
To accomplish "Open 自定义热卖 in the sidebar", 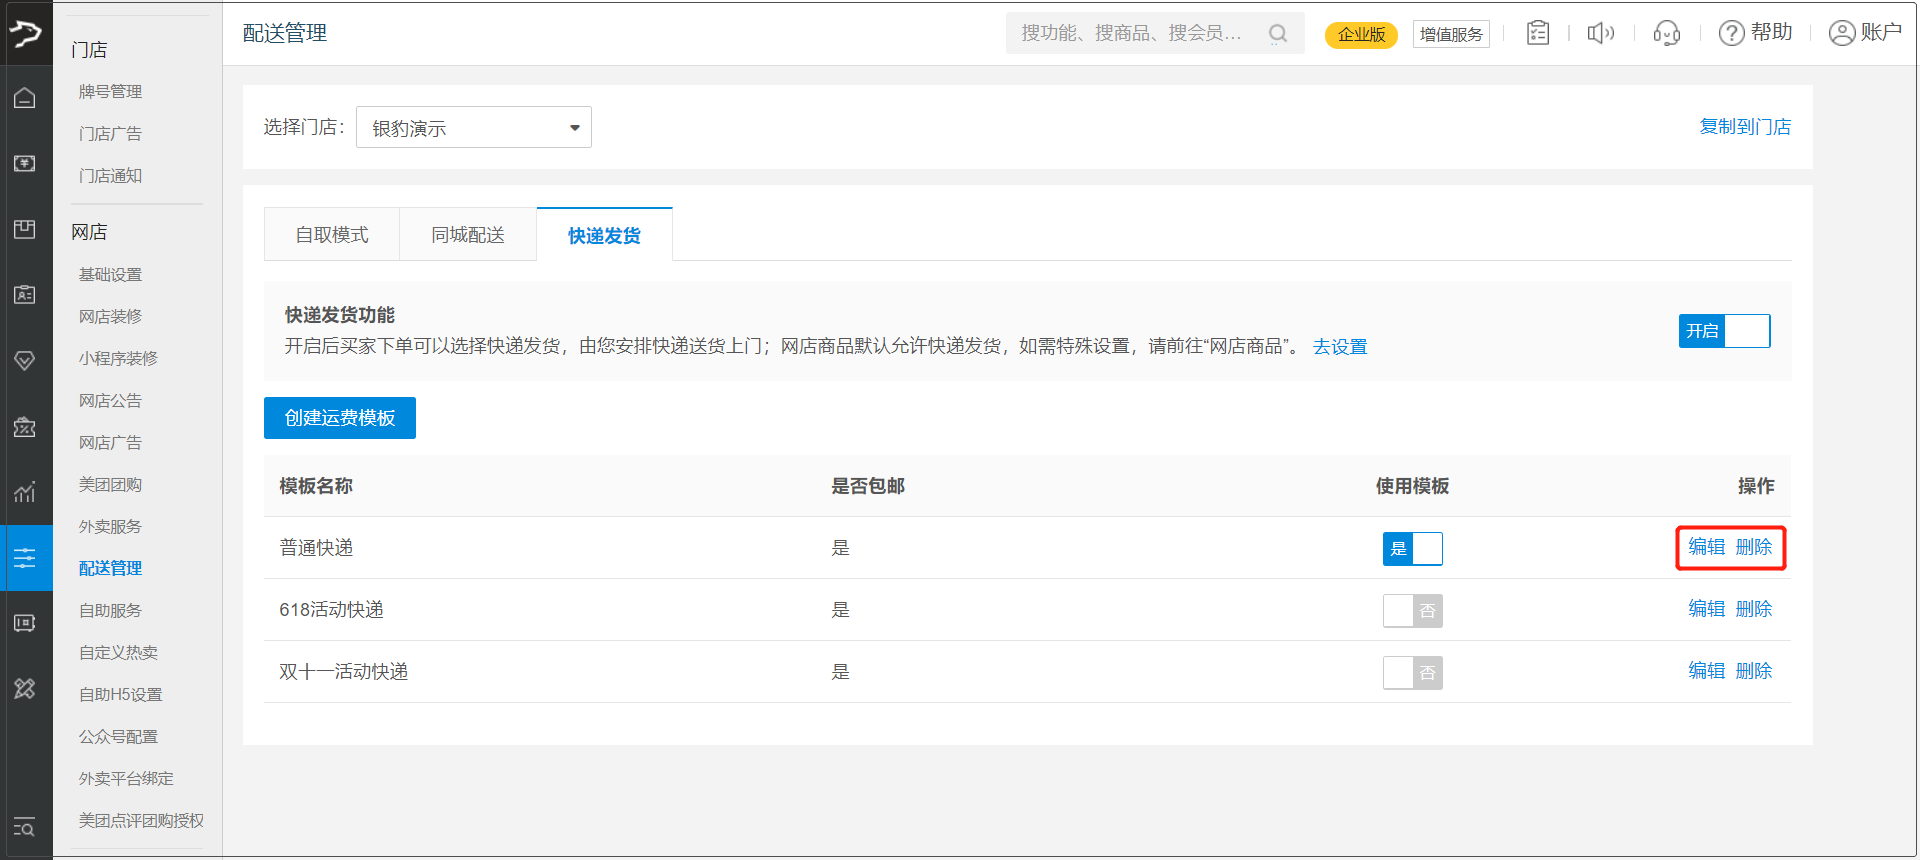I will pos(119,652).
